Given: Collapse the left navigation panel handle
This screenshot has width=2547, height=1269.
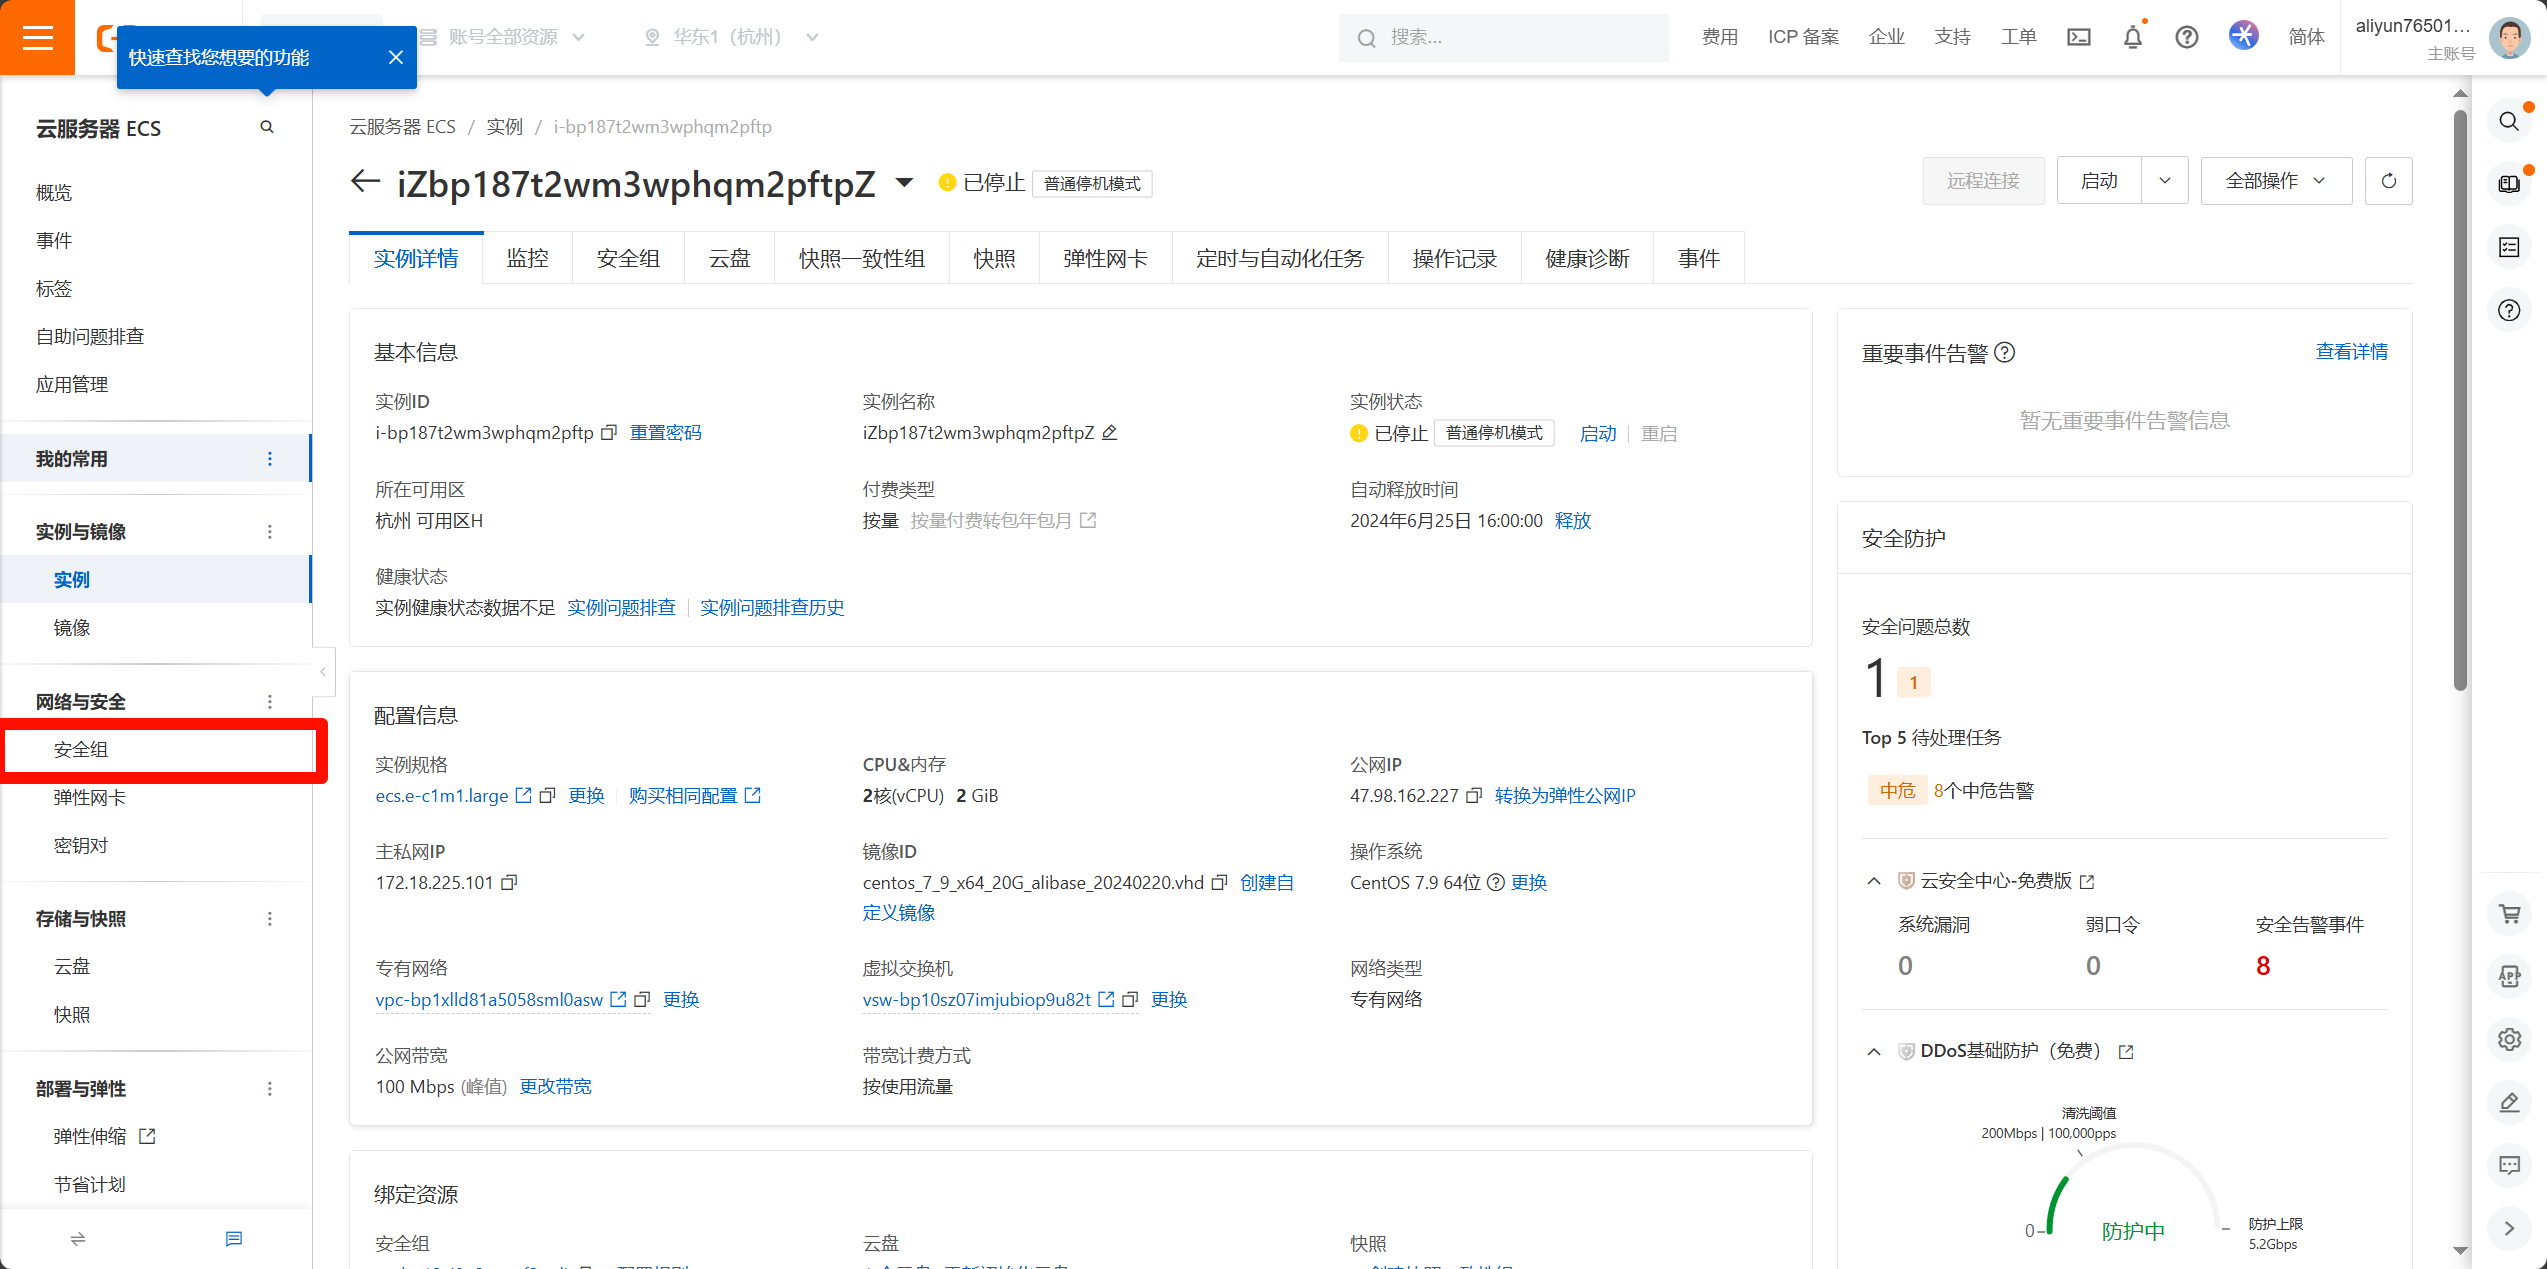Looking at the screenshot, I should 323,672.
